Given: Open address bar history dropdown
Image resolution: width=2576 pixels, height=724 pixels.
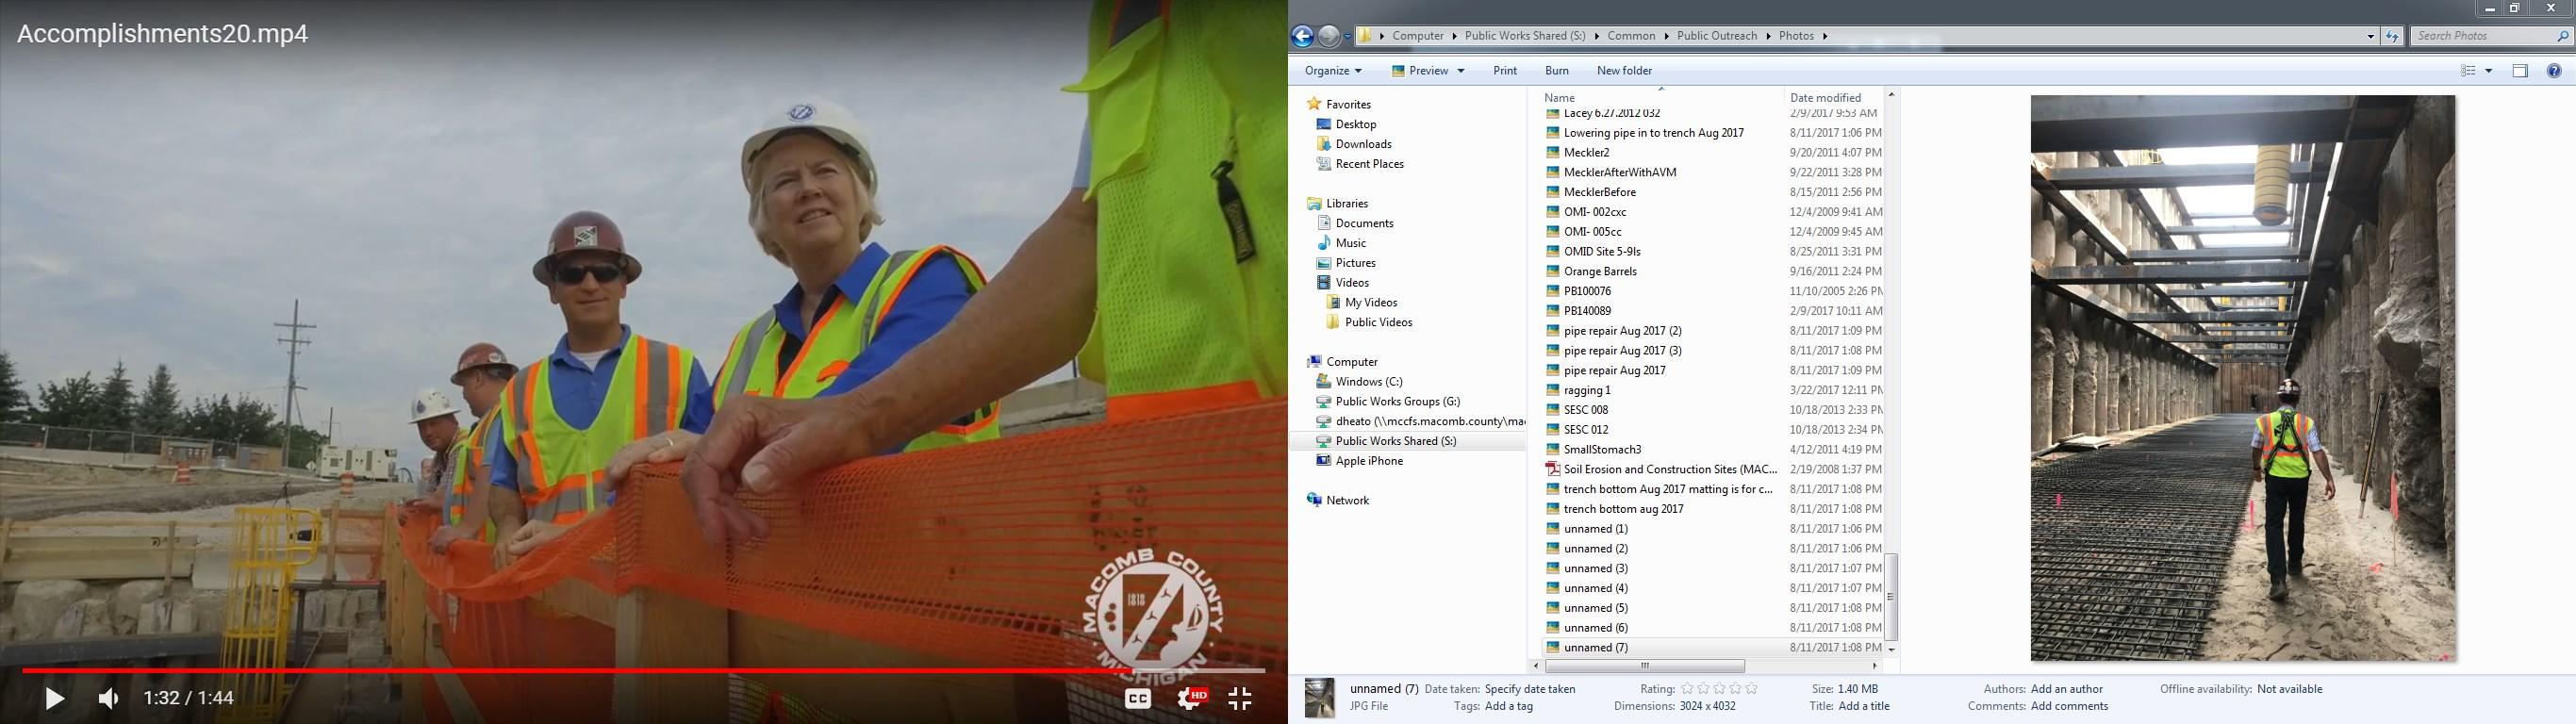Looking at the screenshot, I should (x=2371, y=36).
